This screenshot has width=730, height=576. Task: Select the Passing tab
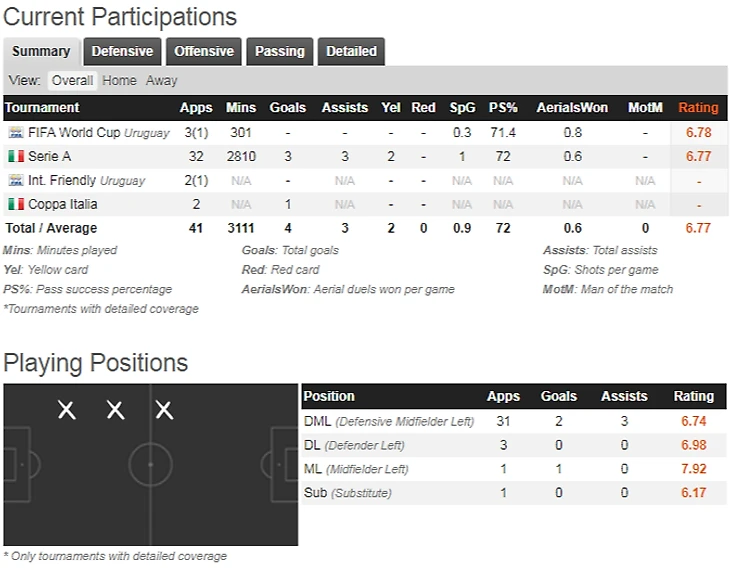coord(280,51)
